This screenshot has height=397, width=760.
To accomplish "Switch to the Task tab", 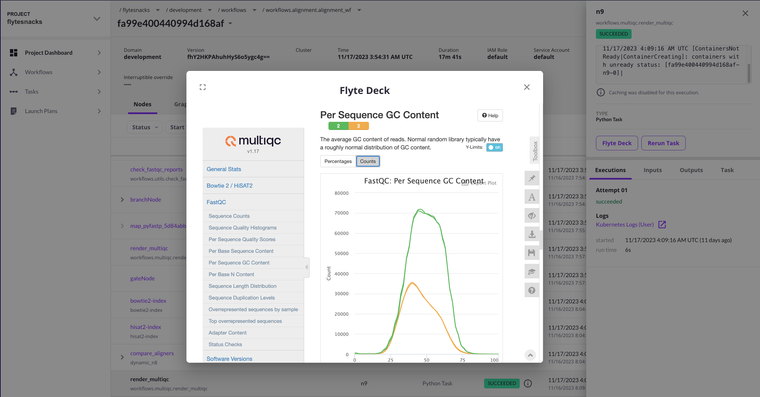I will 727,170.
